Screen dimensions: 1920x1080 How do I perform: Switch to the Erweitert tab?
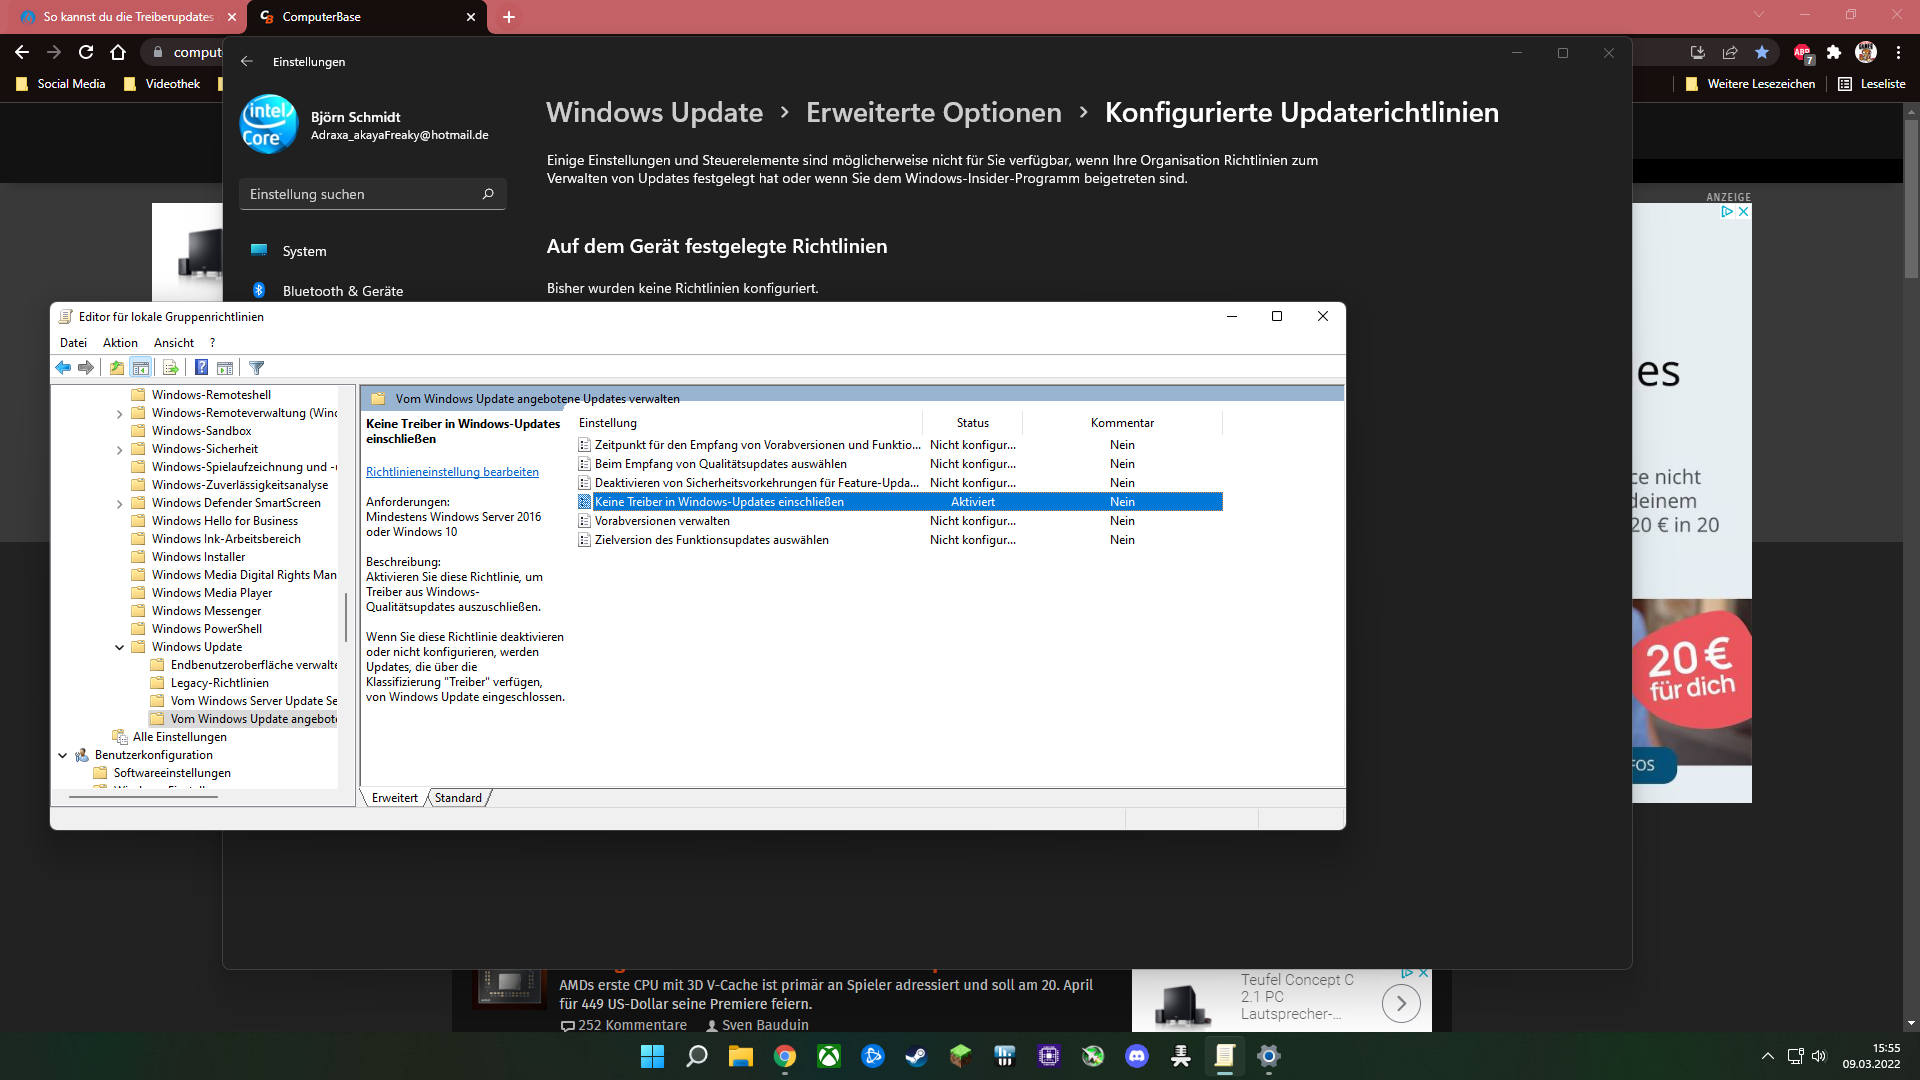395,798
